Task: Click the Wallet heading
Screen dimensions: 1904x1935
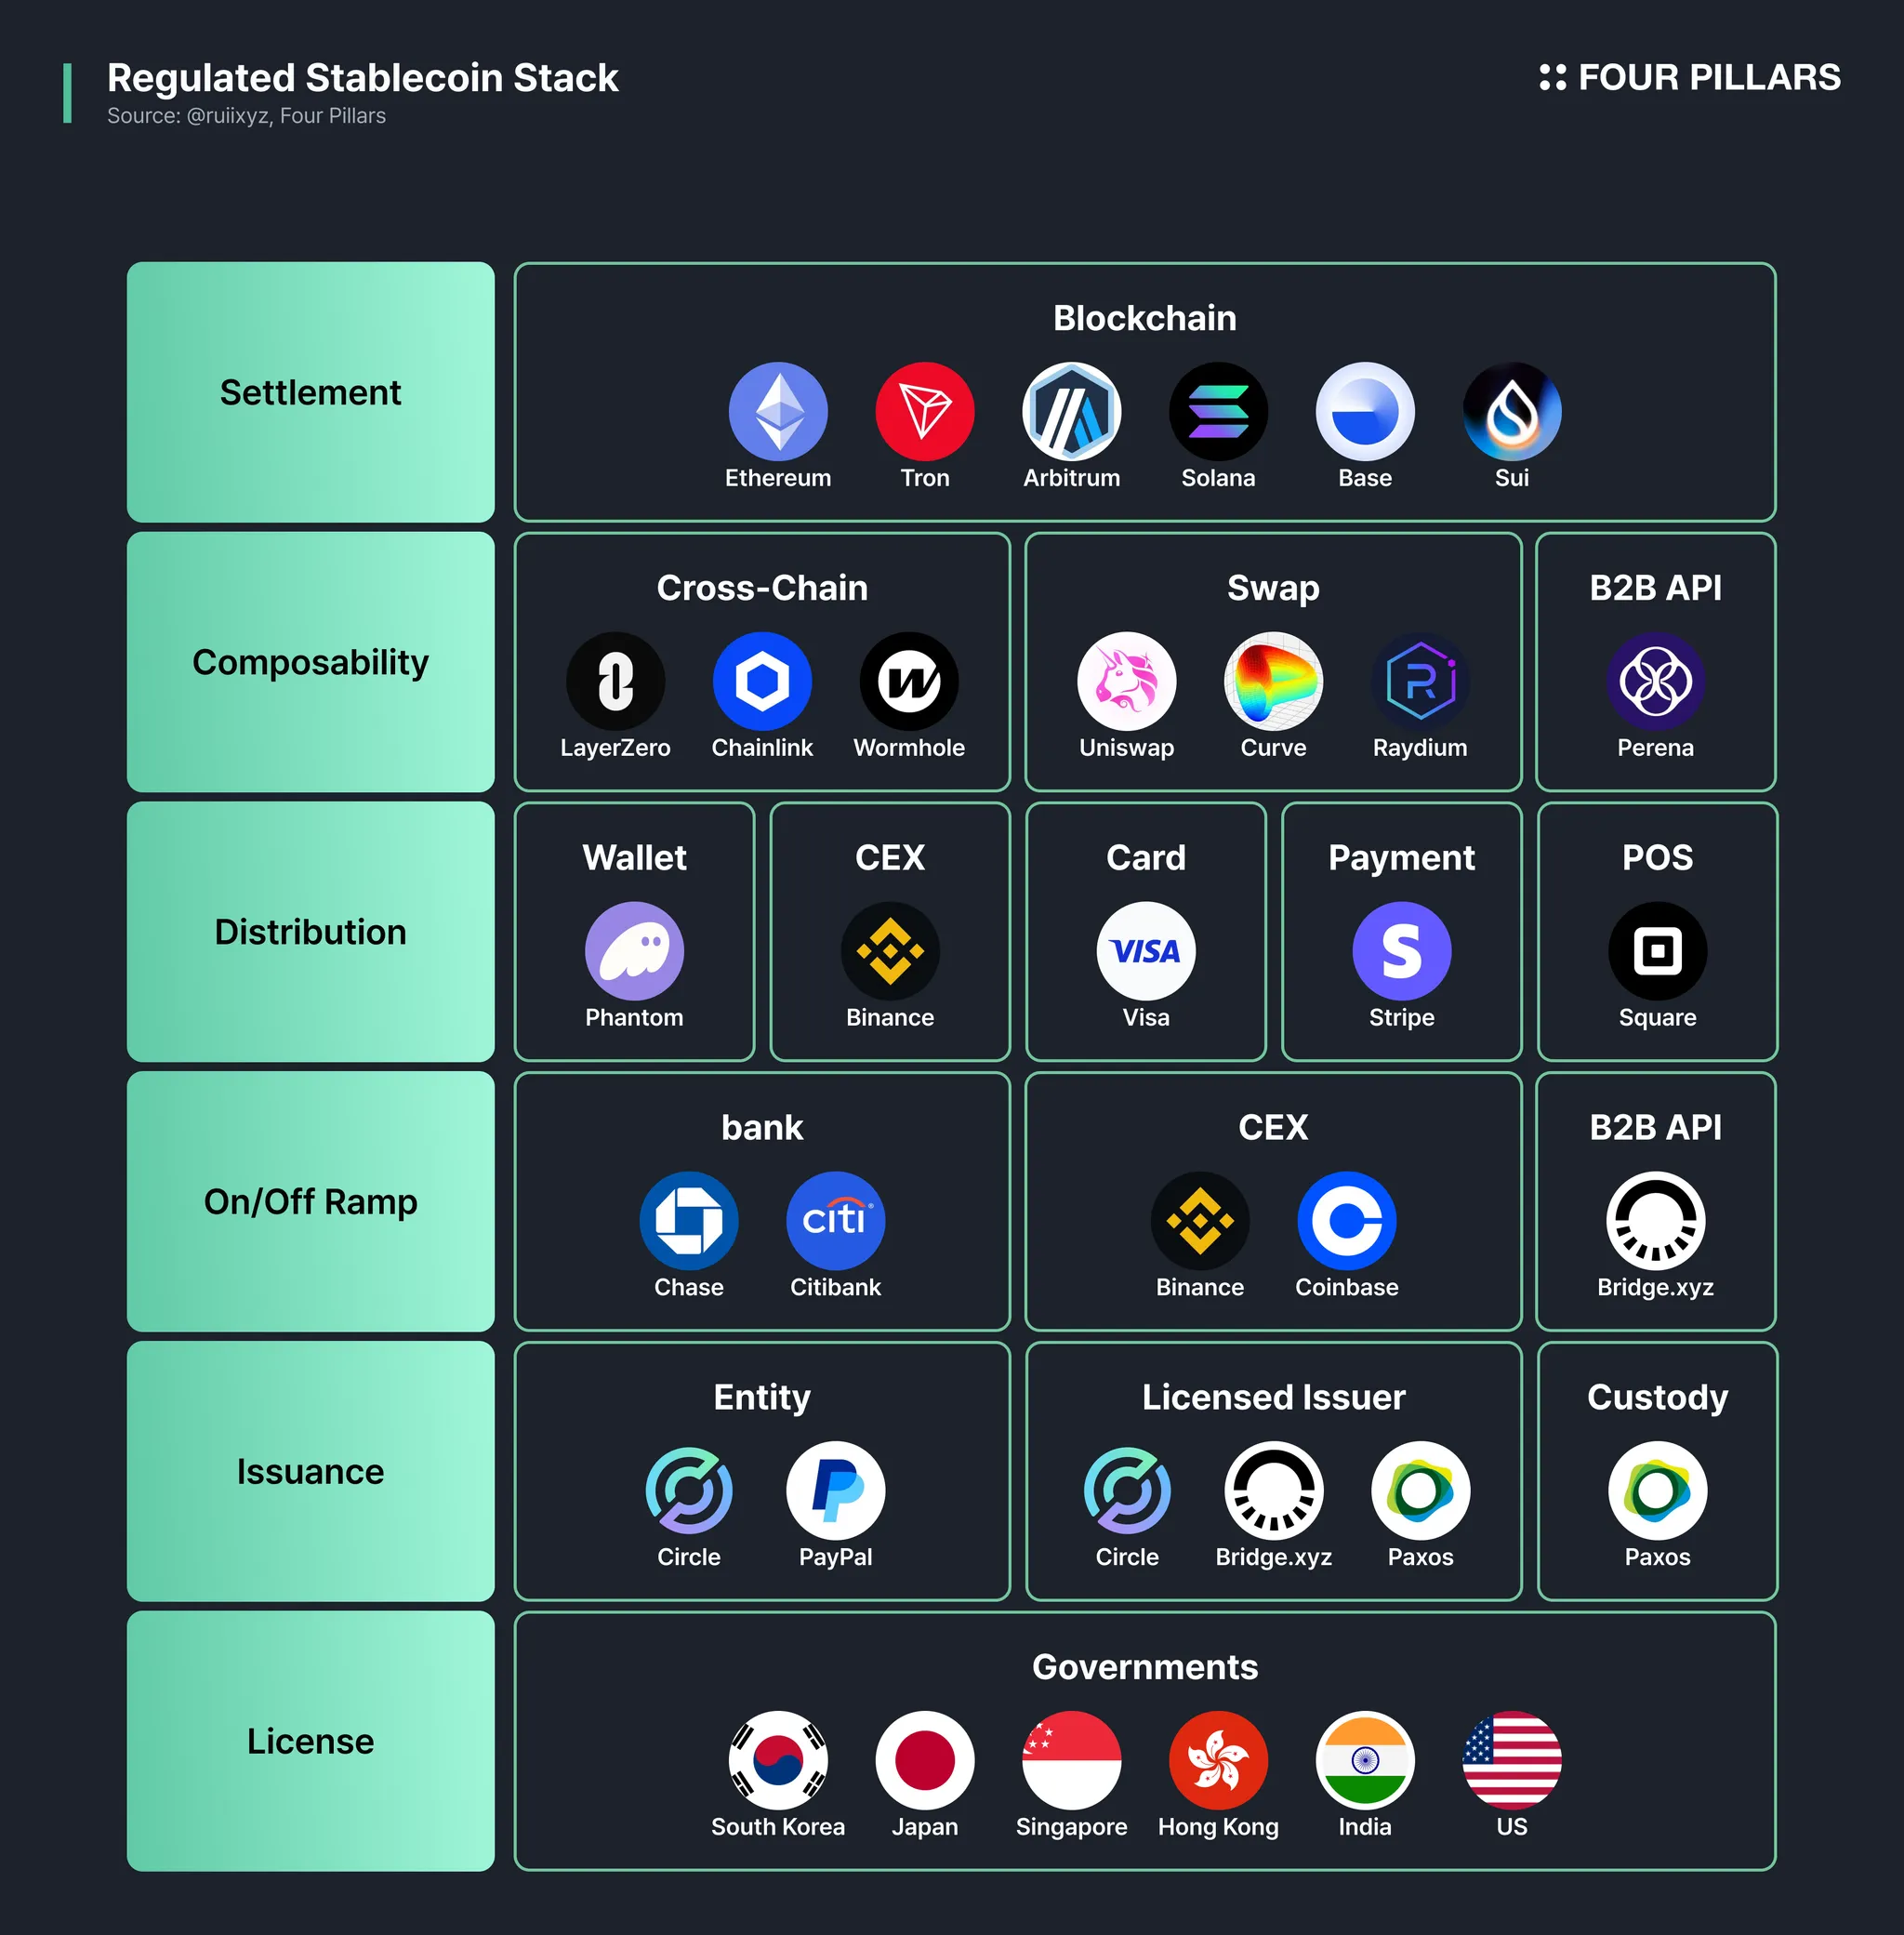Action: pos(634,858)
